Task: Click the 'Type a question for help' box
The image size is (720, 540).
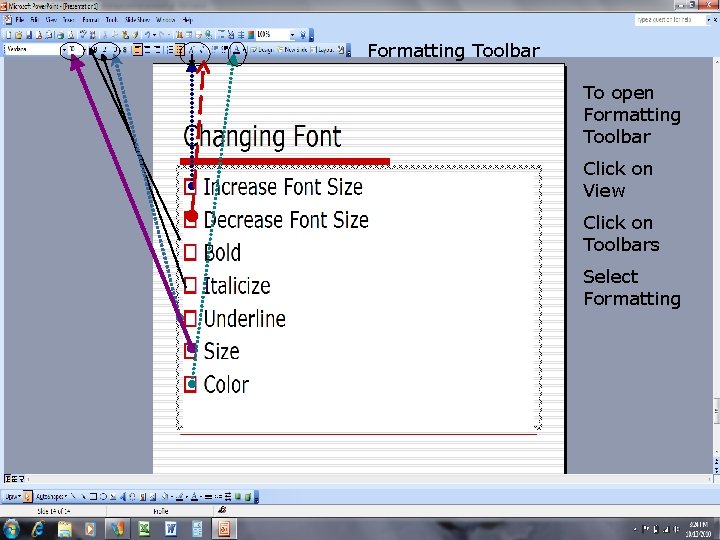Action: click(x=669, y=20)
